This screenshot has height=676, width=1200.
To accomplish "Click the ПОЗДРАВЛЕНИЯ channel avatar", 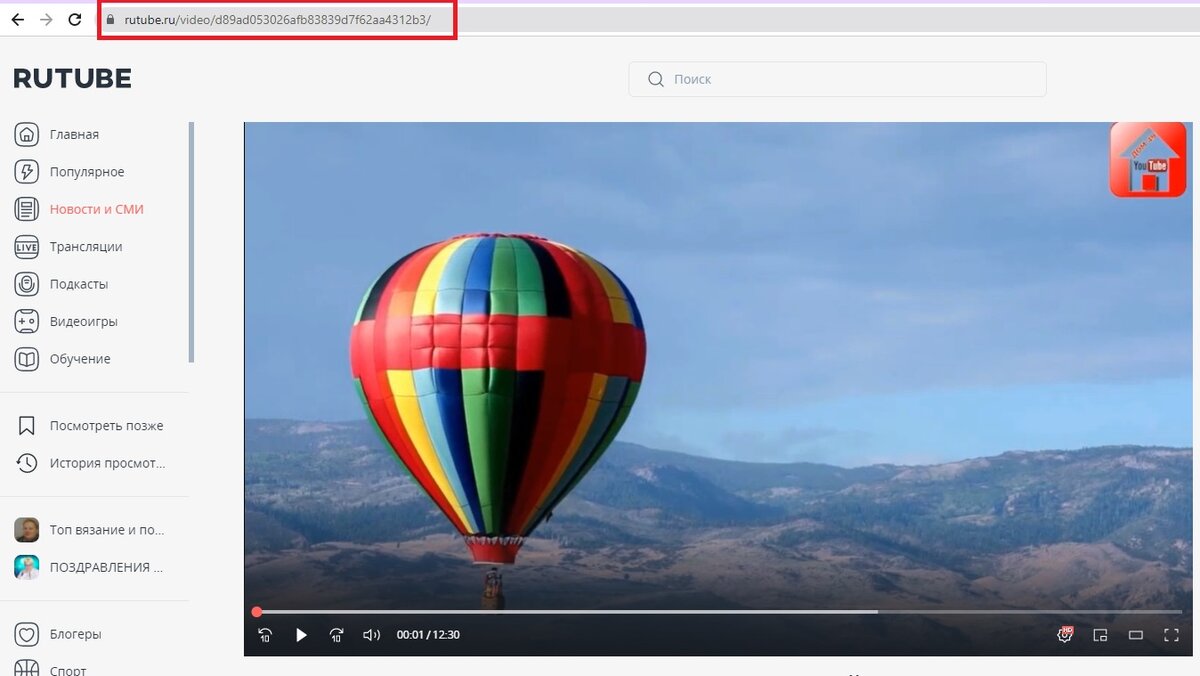I will click(27, 567).
